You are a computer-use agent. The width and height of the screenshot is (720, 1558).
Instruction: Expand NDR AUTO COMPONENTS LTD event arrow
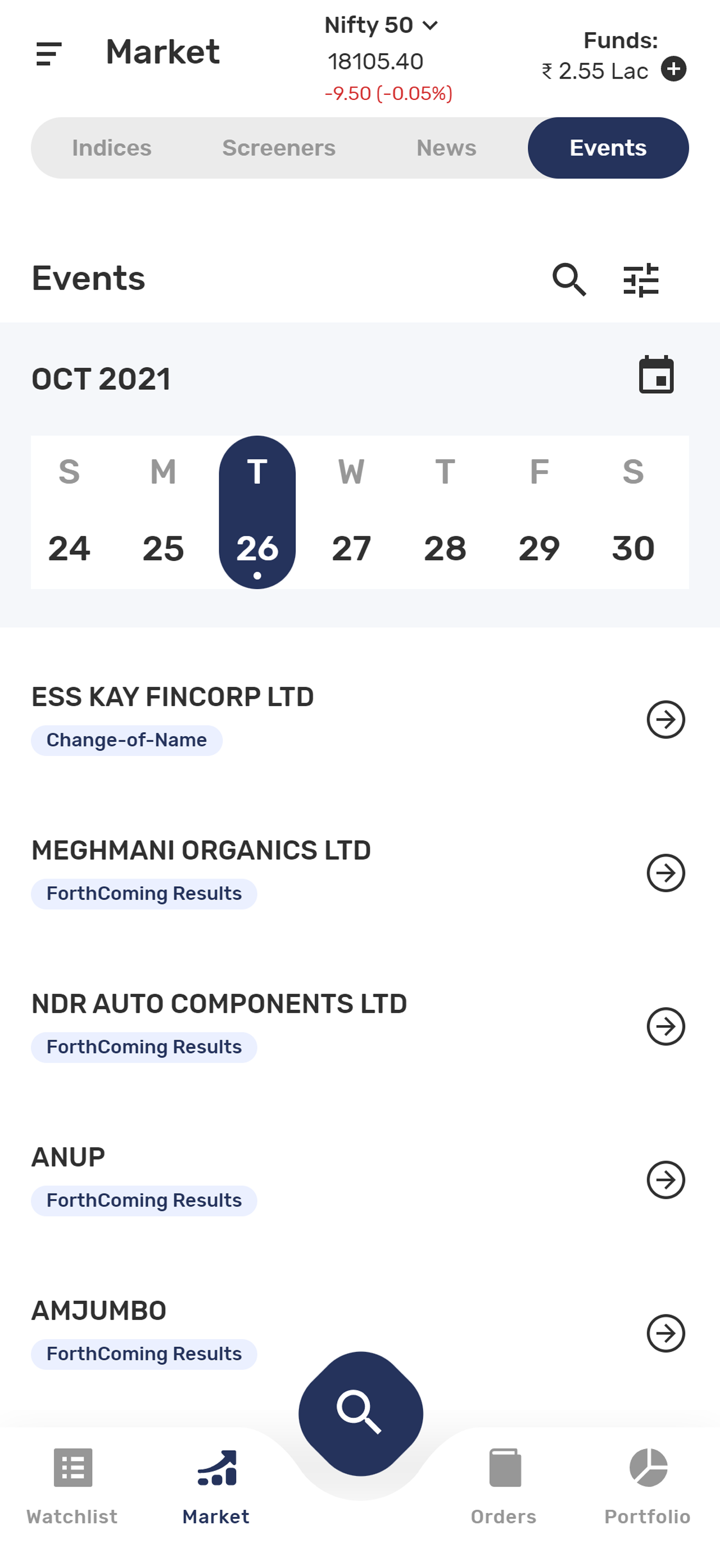pos(665,1026)
